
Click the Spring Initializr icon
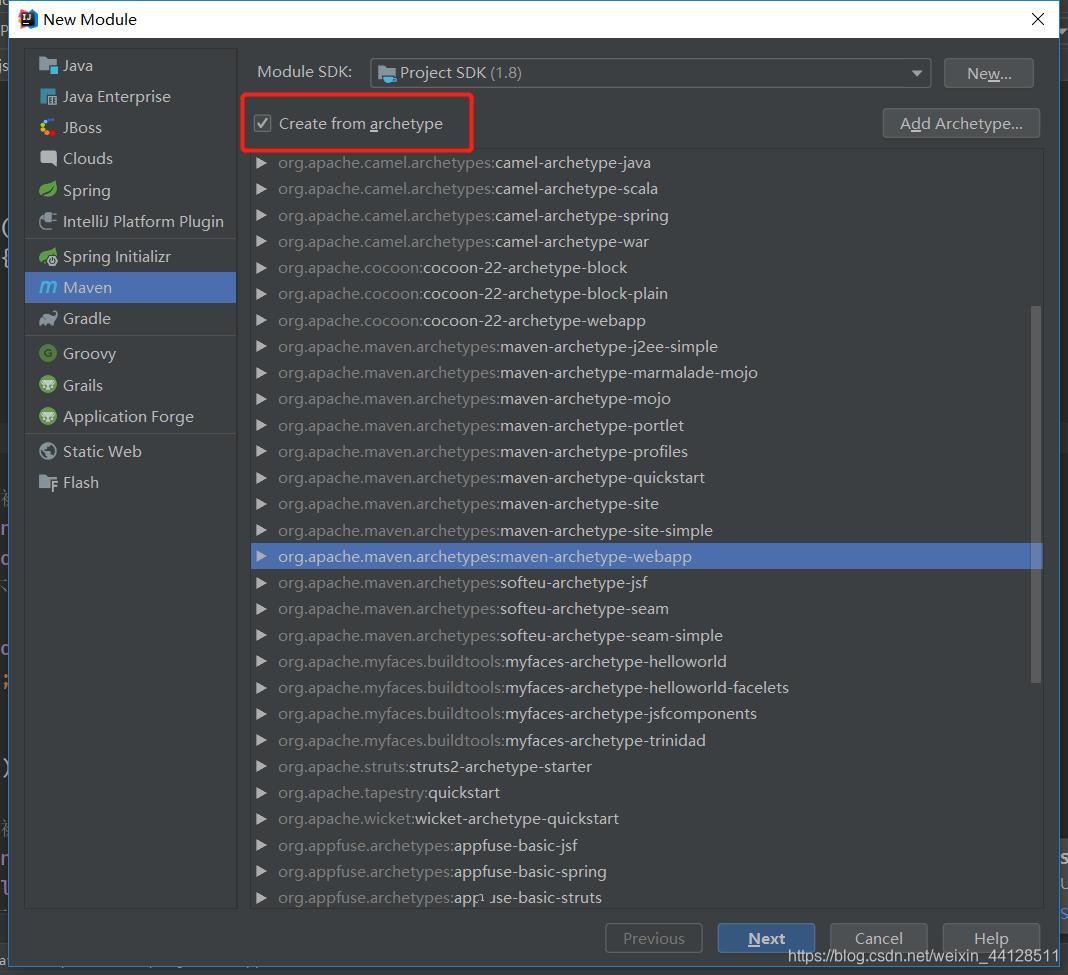(48, 257)
